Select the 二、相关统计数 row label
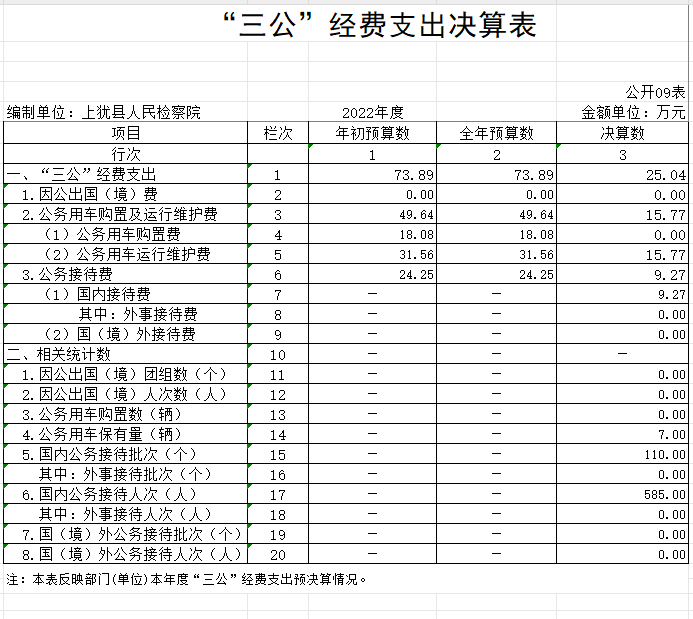 tap(58, 354)
